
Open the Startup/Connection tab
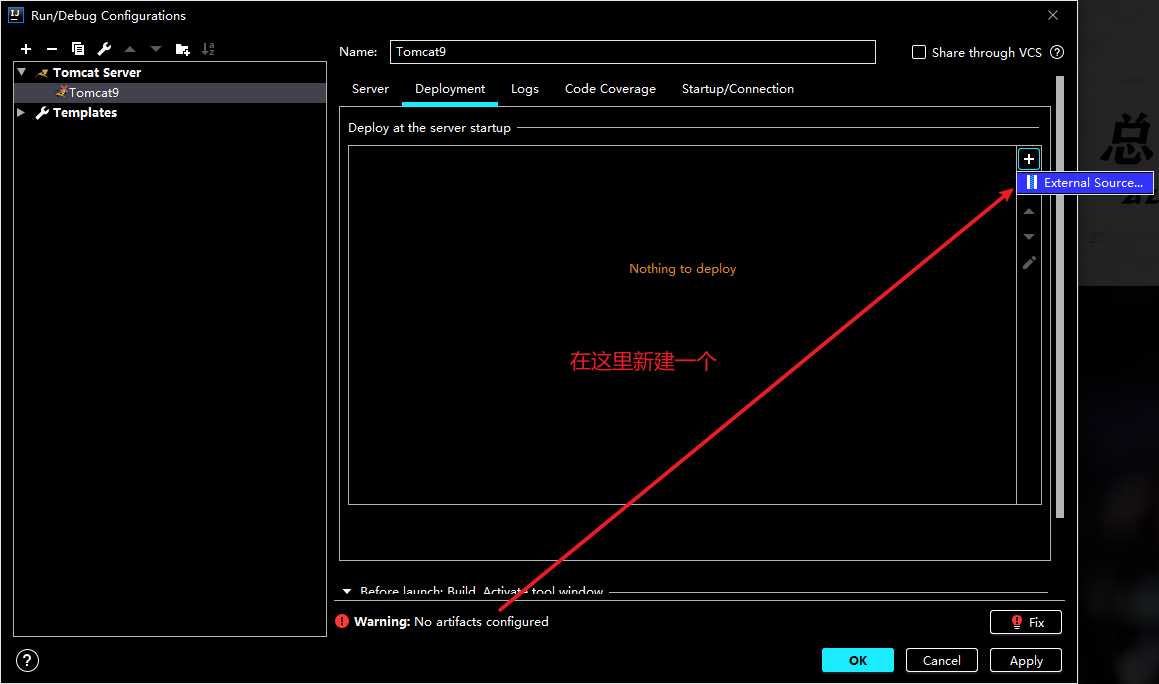click(738, 89)
